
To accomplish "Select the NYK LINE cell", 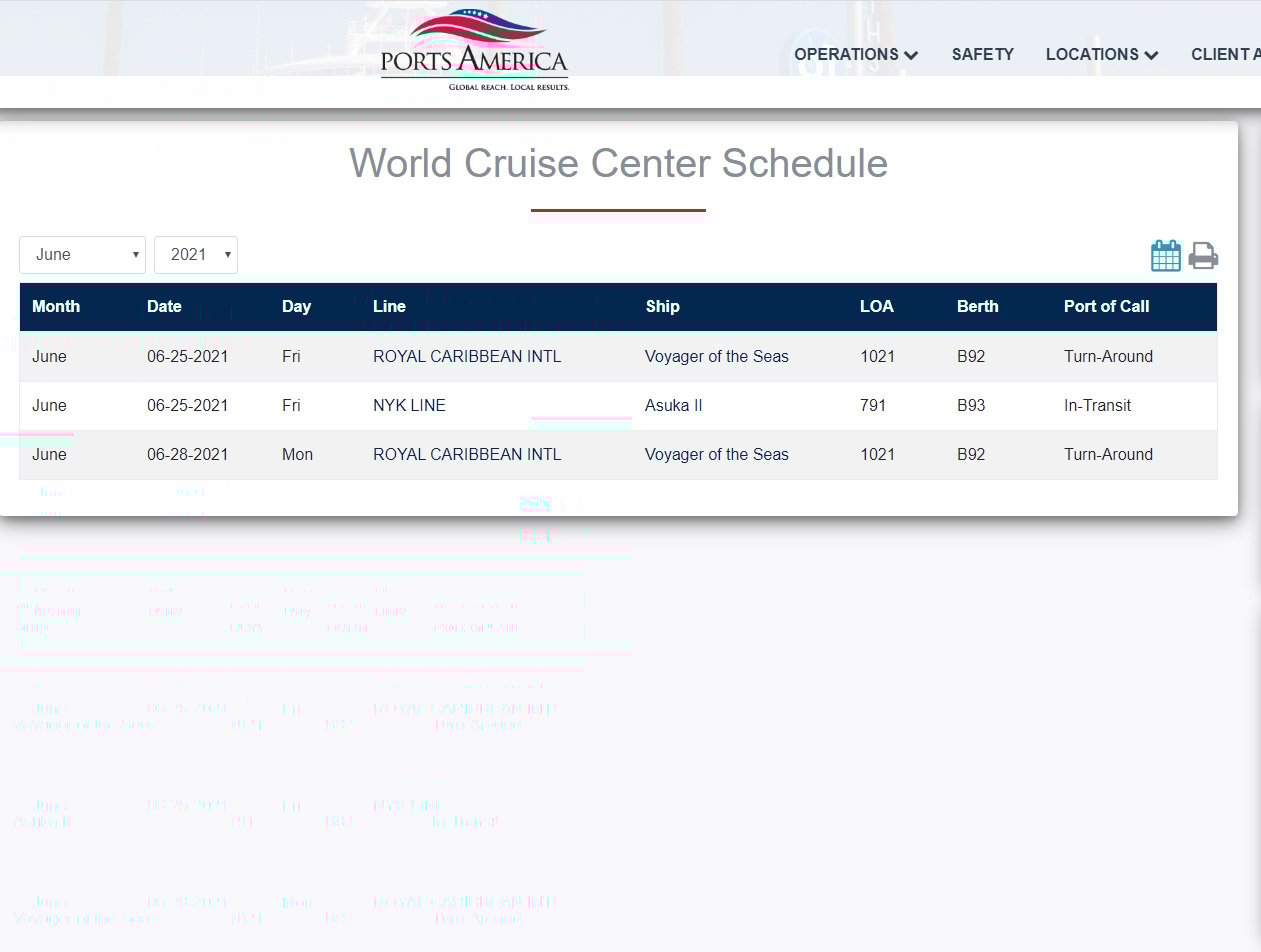I will tap(409, 406).
